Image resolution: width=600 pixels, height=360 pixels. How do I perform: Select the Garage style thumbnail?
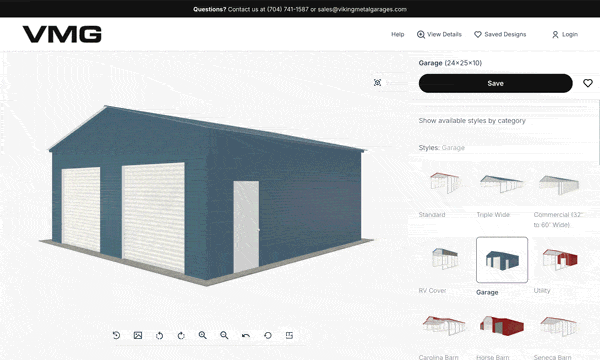(x=502, y=260)
